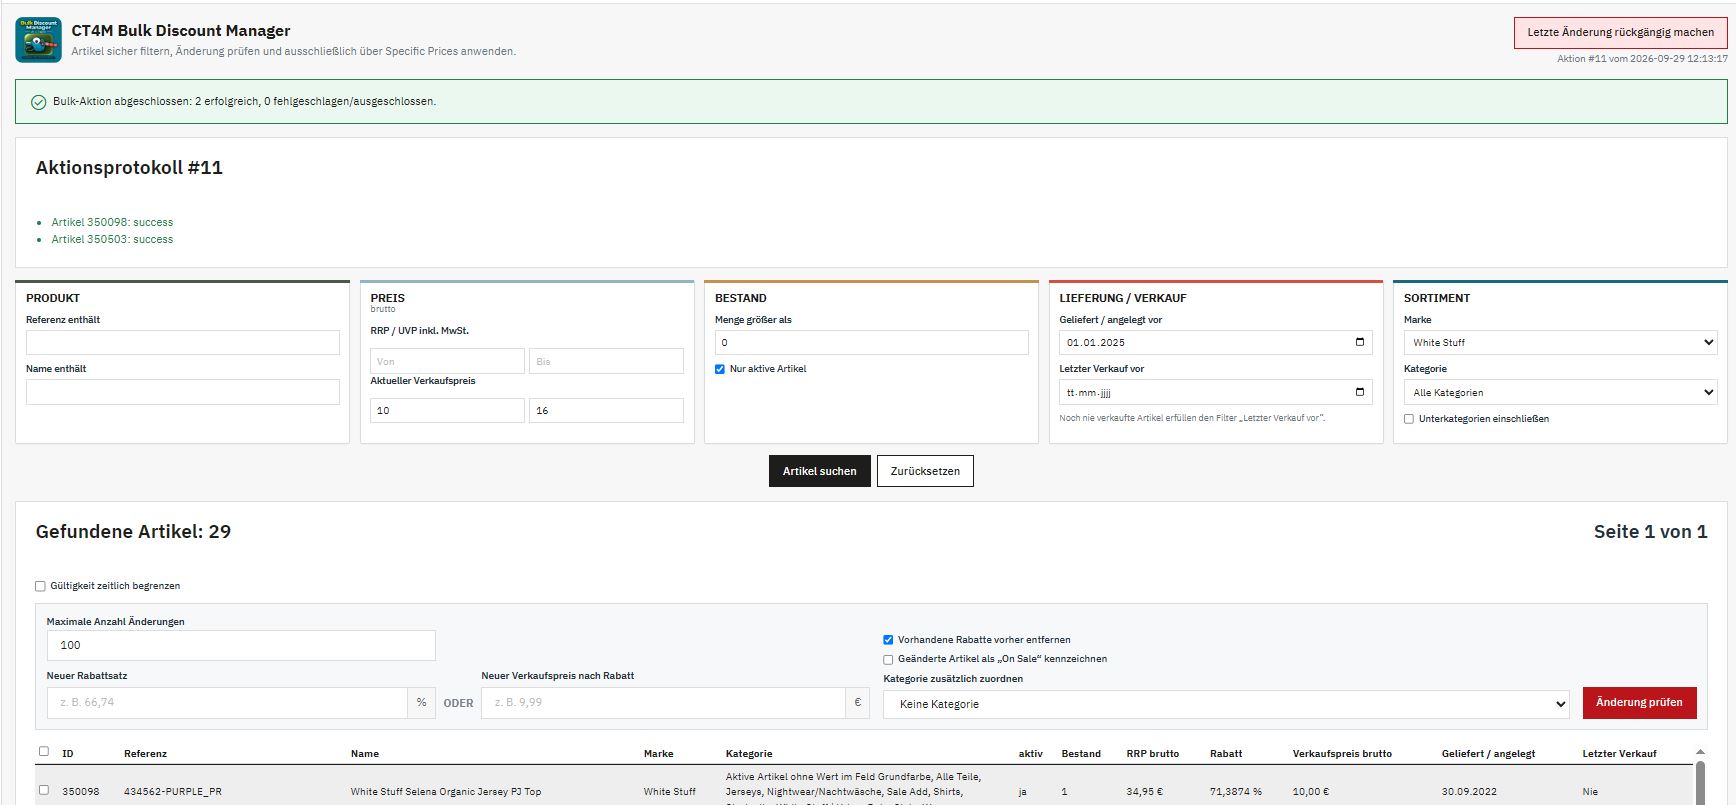
Task: Check Geänderte Artikel als On Sale kennzeichnen
Action: coord(888,659)
